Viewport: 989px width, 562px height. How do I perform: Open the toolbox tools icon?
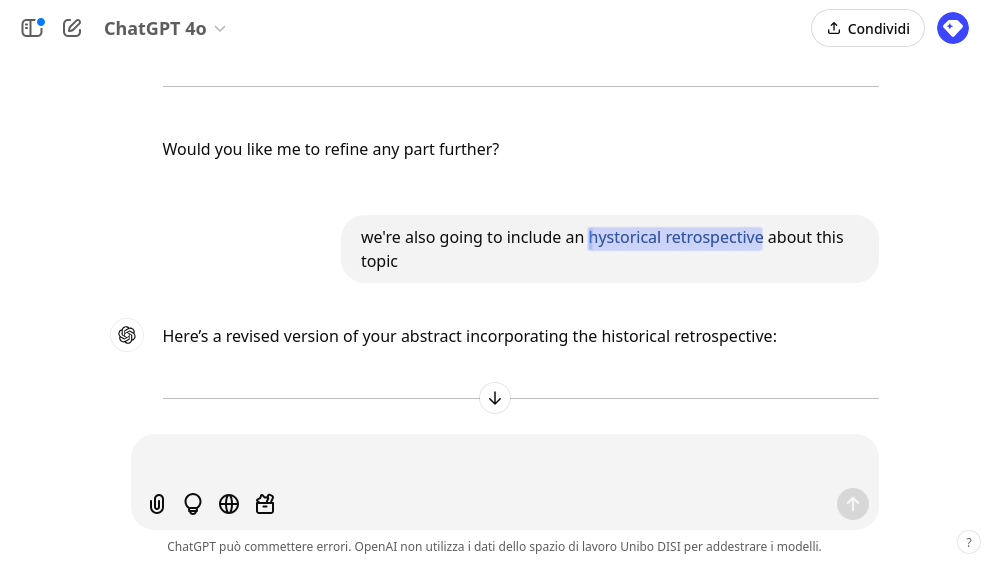265,504
